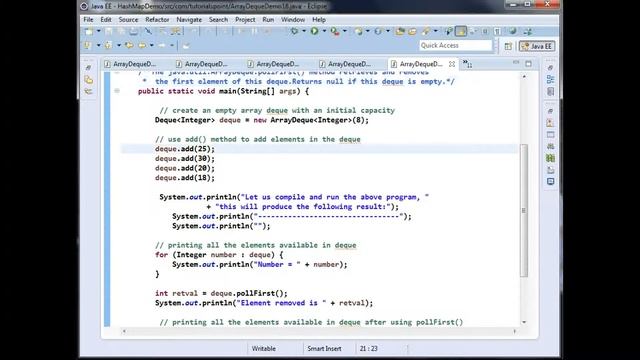Maximize the editor area
The width and height of the screenshot is (640, 360).
(529, 63)
